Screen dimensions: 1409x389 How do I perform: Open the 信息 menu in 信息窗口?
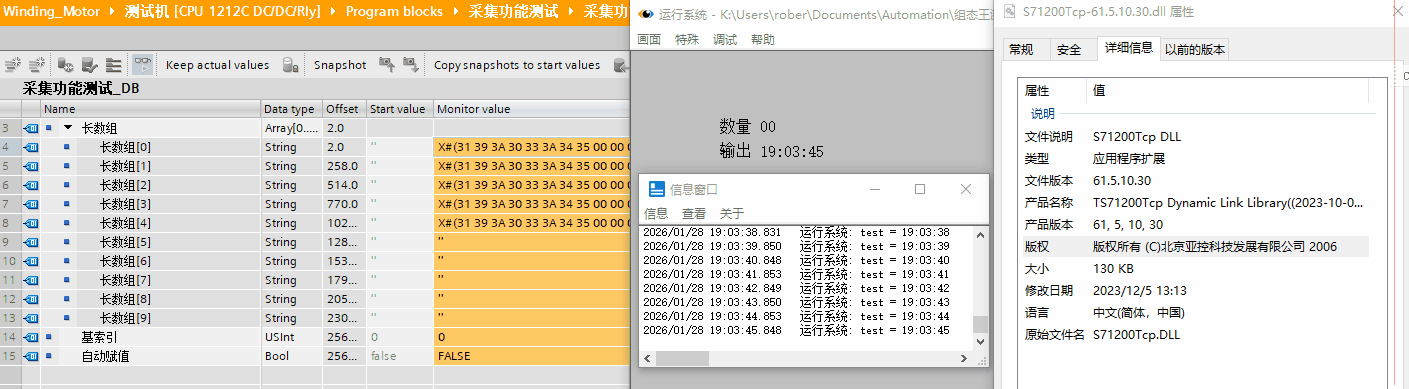pos(656,213)
